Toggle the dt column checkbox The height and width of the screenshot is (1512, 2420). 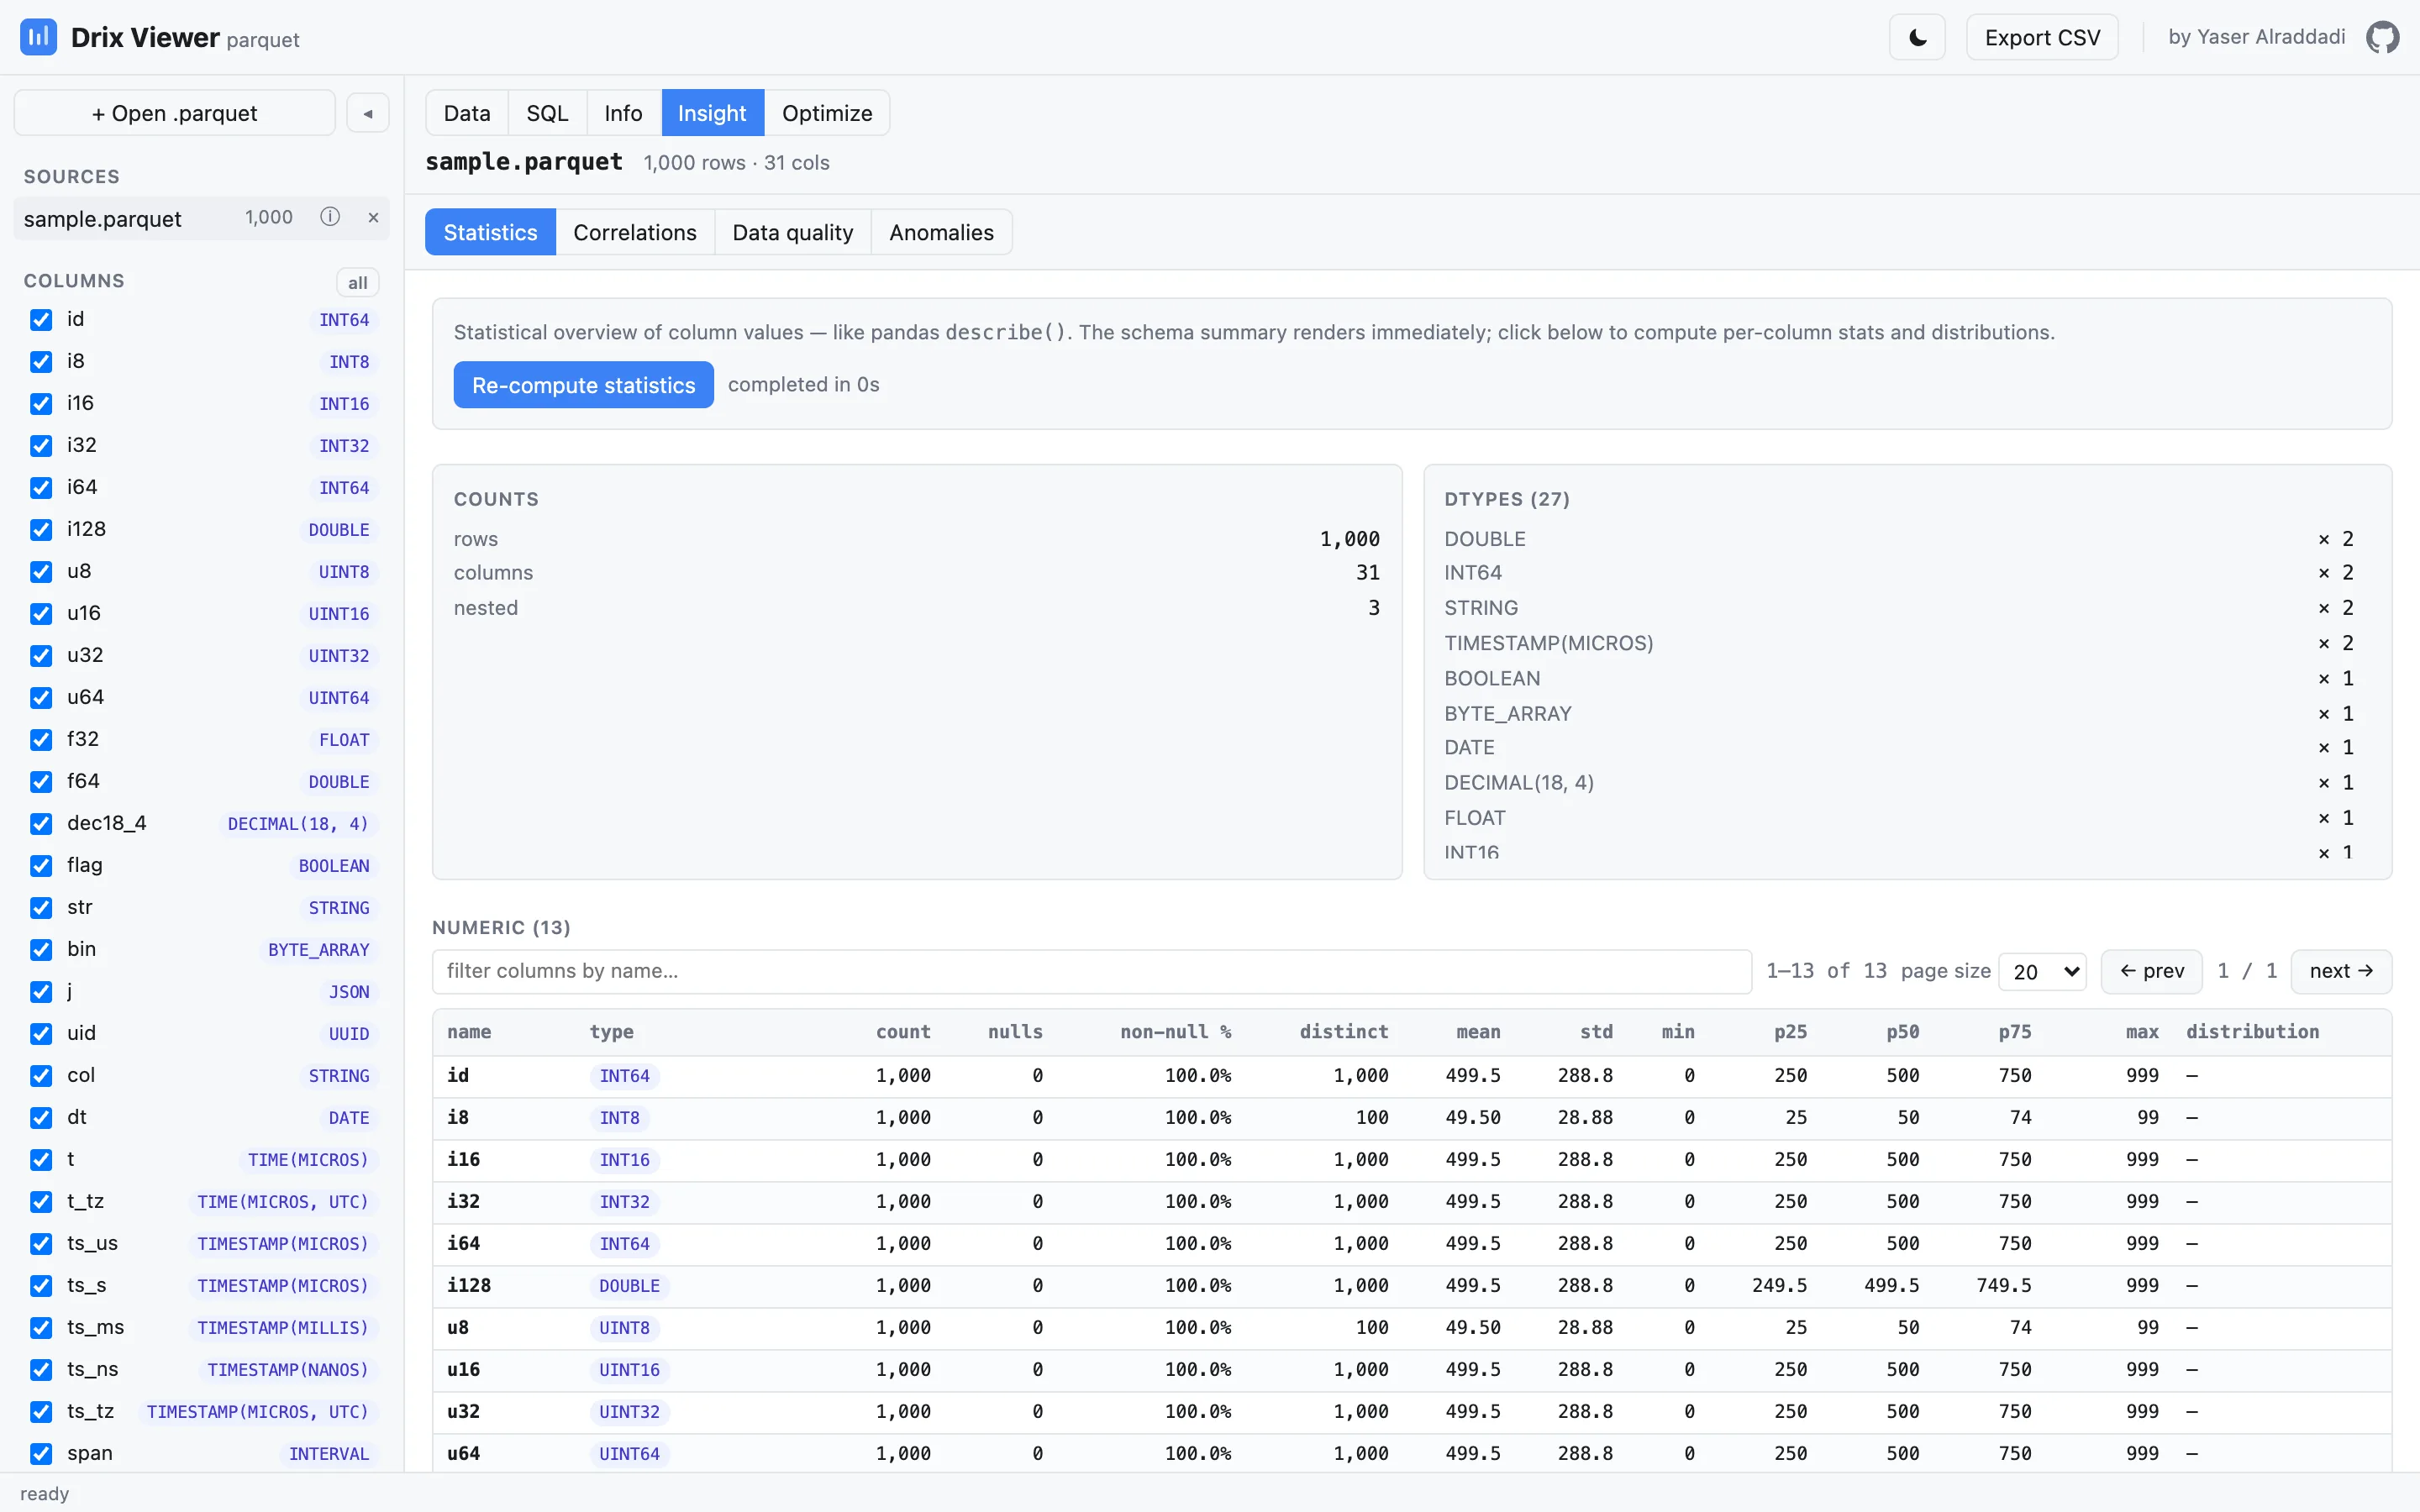click(x=41, y=1118)
